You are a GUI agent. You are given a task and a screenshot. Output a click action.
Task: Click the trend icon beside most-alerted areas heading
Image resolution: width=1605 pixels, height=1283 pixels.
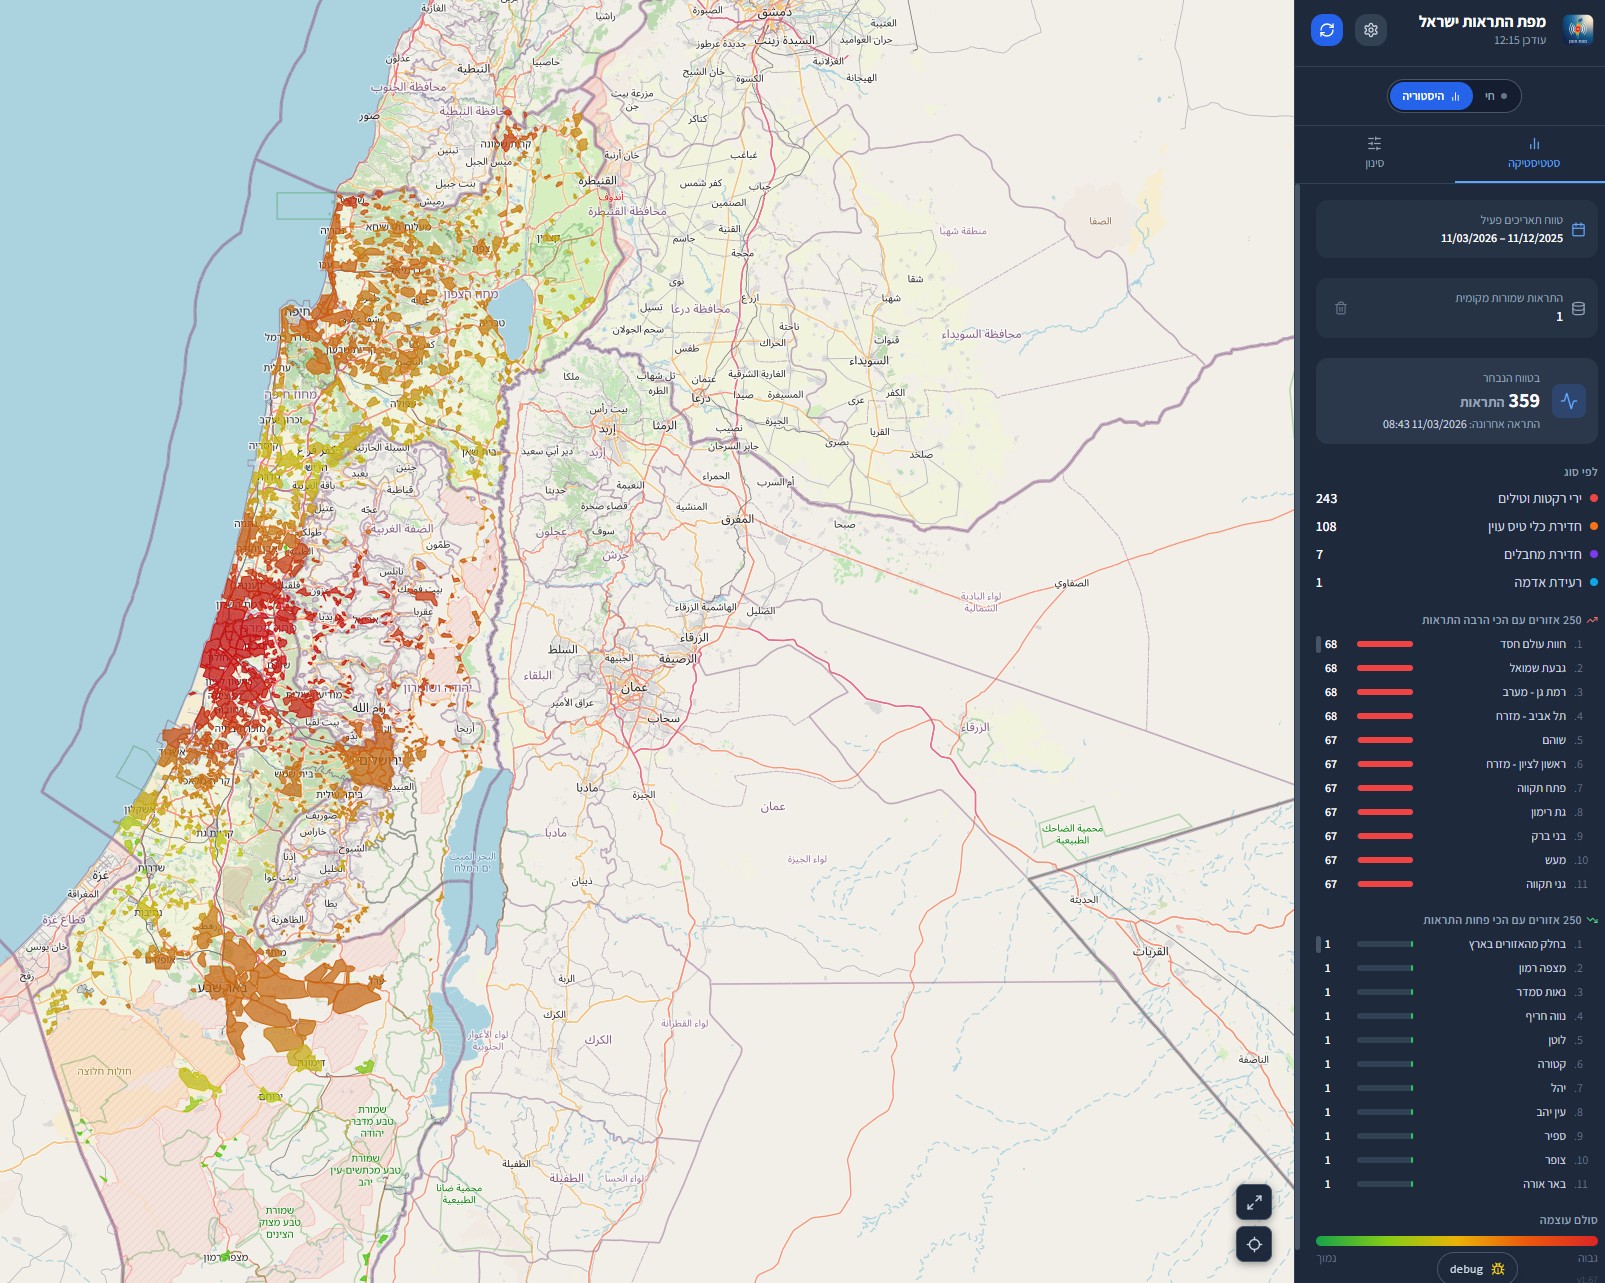click(x=1592, y=620)
